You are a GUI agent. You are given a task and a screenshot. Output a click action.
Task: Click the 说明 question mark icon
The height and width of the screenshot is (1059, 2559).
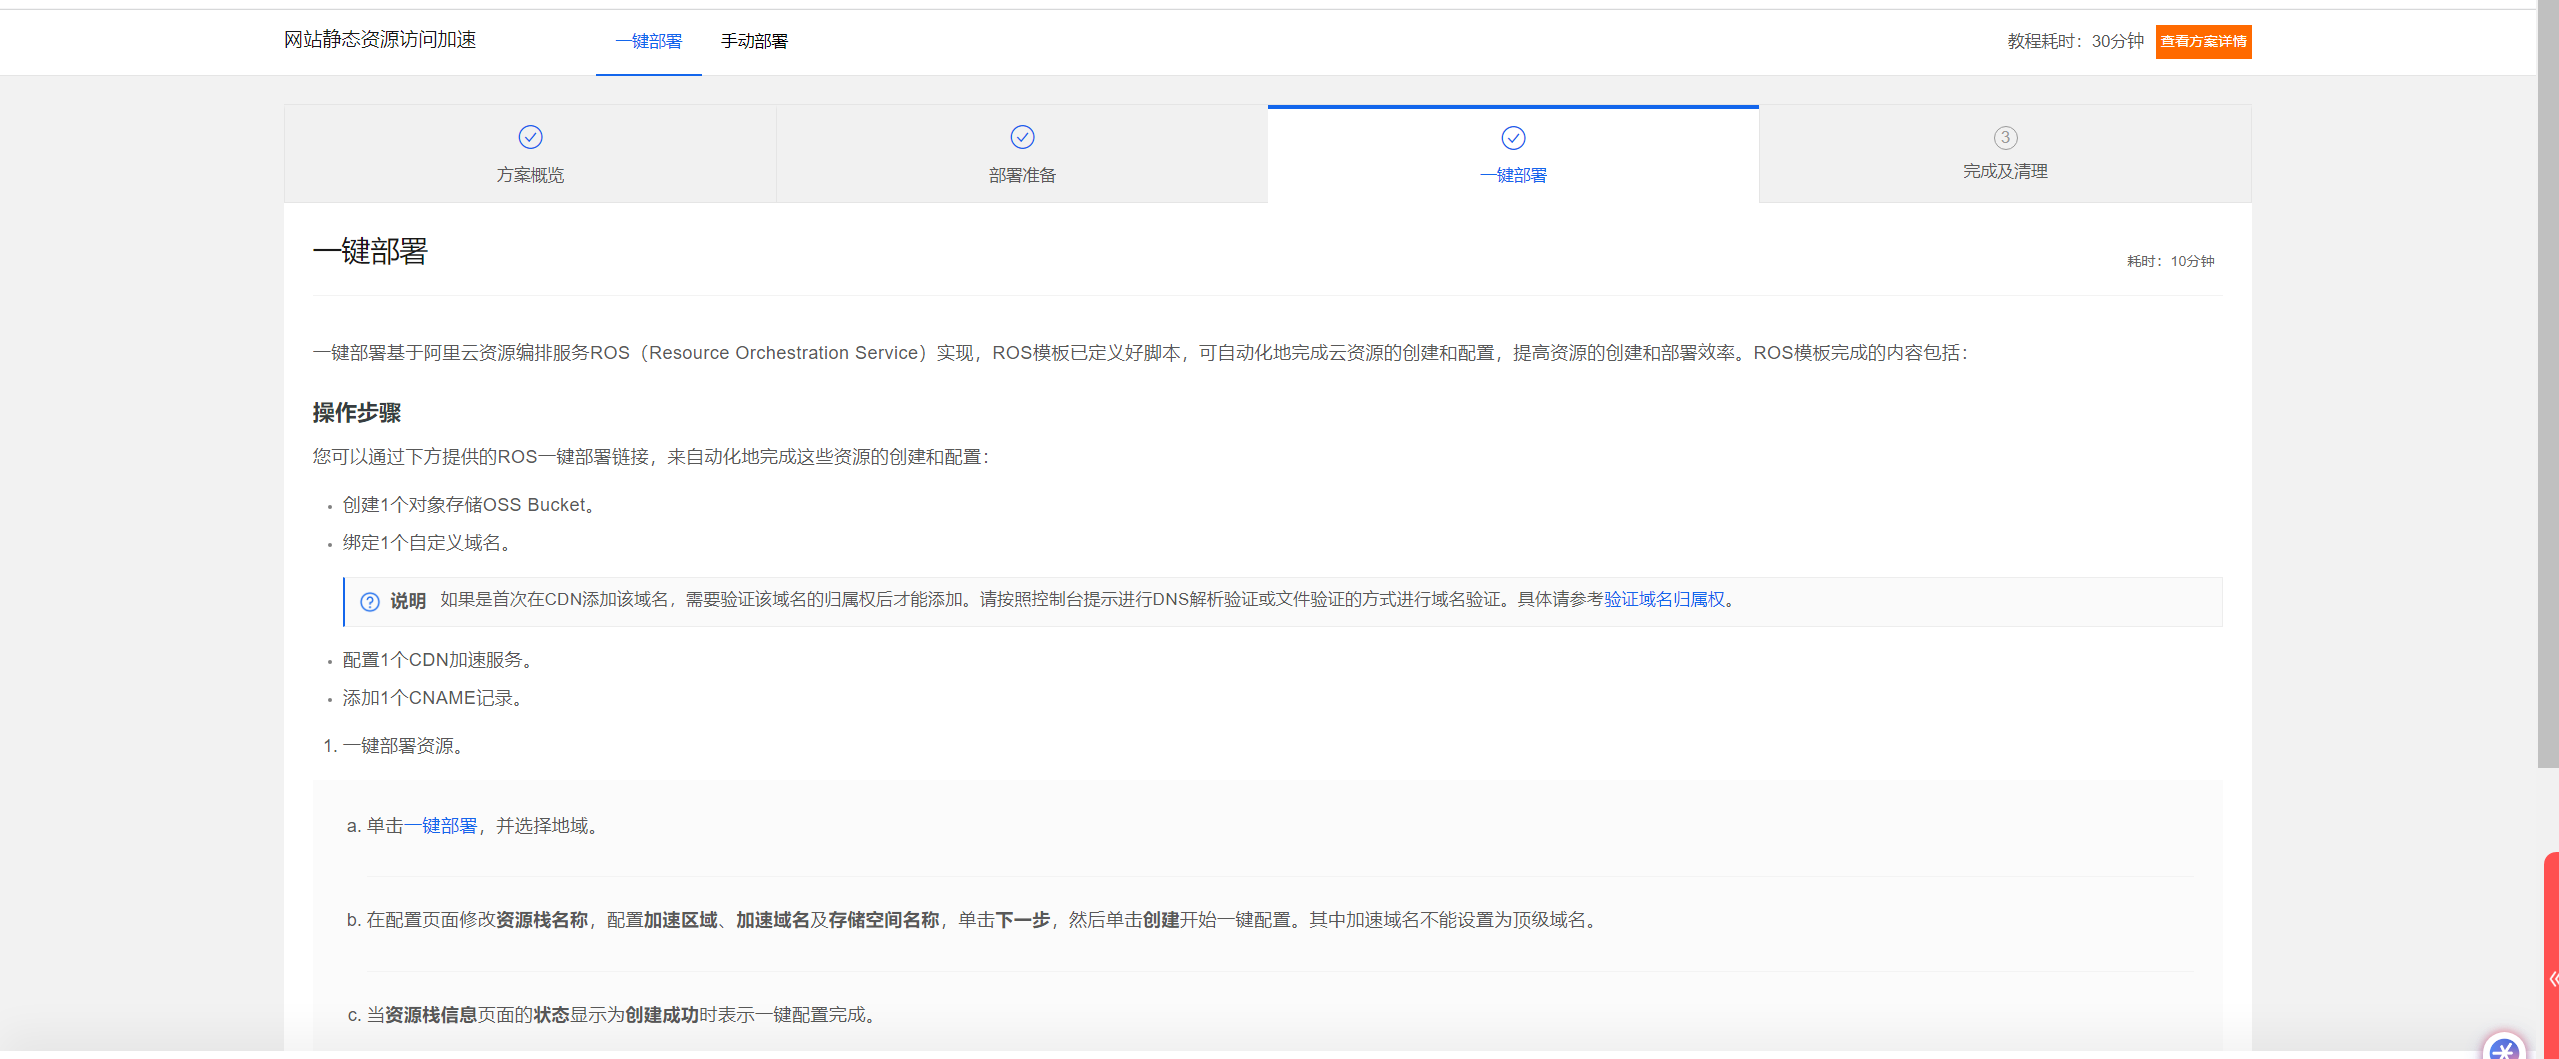(370, 601)
